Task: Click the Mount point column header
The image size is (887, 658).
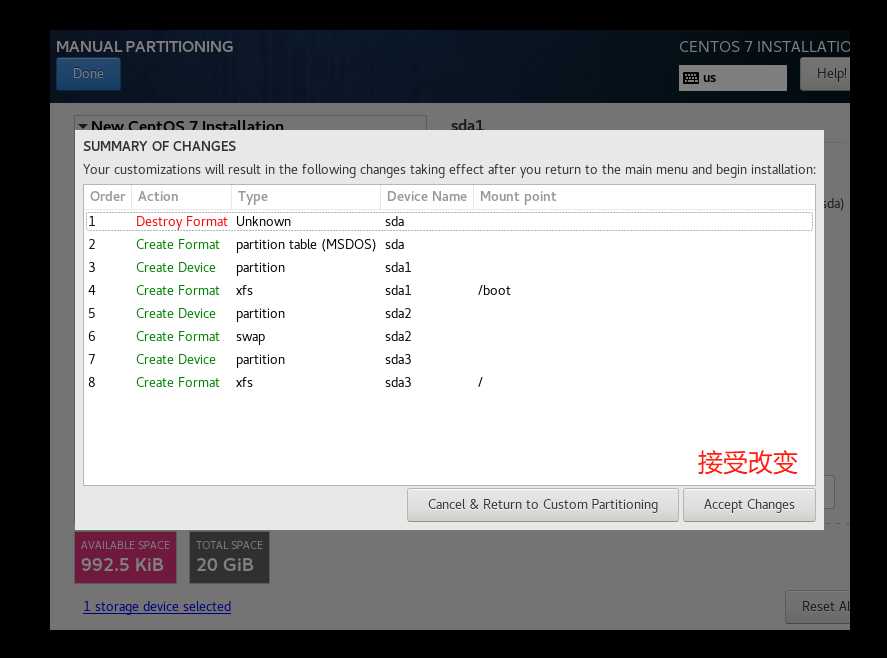Action: point(644,196)
